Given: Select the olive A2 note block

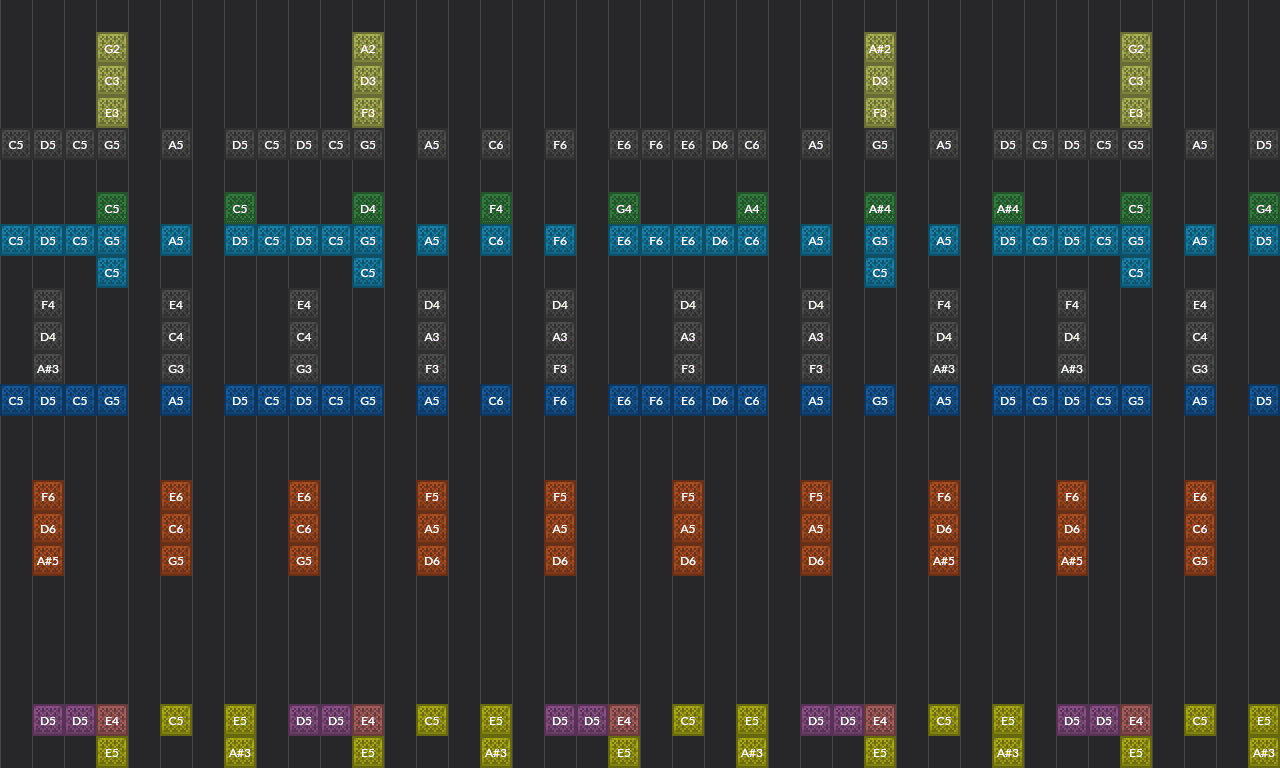Looking at the screenshot, I should coord(368,49).
